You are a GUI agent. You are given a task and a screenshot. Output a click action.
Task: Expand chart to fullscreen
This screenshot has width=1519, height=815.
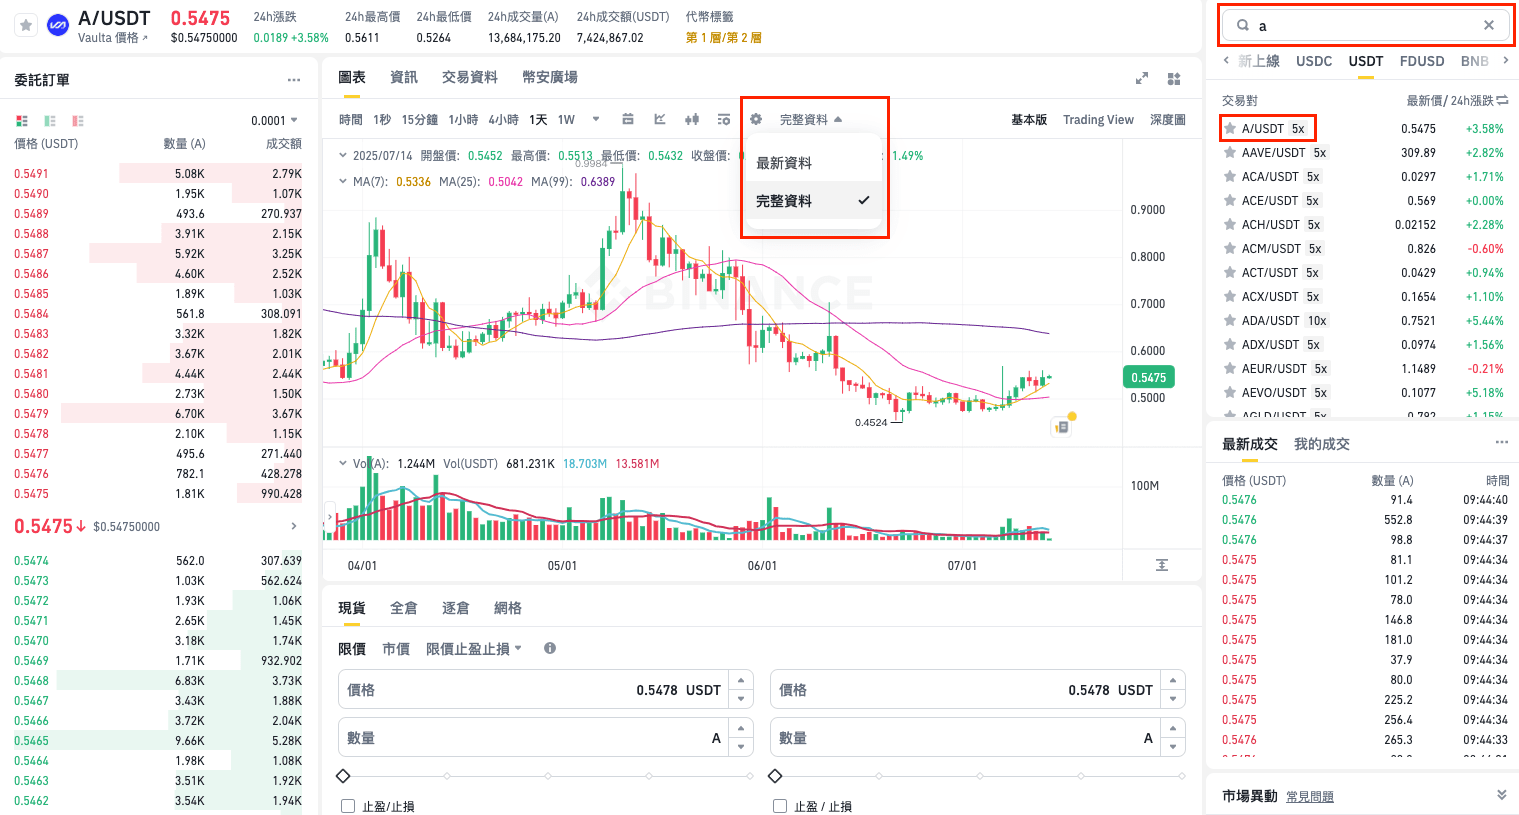(1142, 78)
